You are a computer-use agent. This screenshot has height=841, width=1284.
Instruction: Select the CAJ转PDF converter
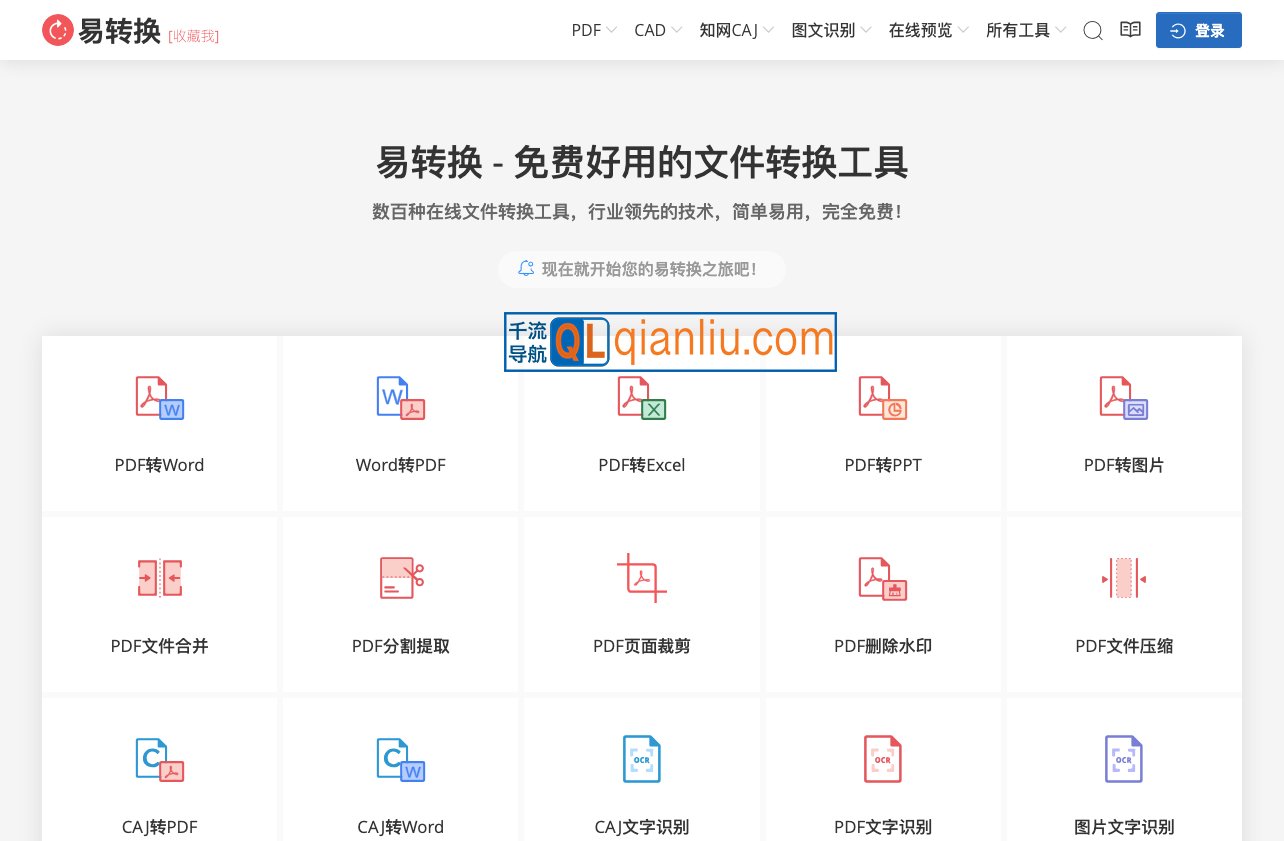pyautogui.click(x=159, y=785)
